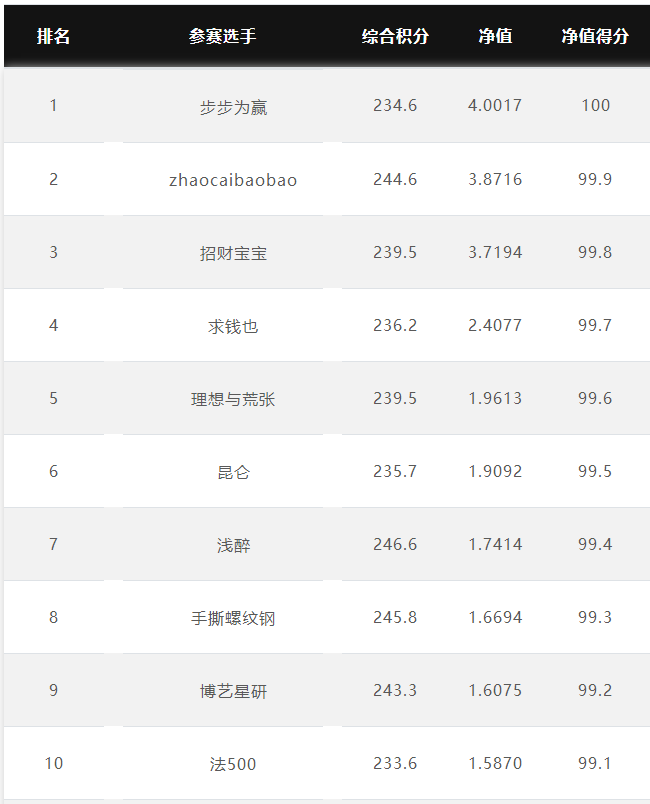
Task: Click net value 4.0017 cell
Action: pos(495,106)
